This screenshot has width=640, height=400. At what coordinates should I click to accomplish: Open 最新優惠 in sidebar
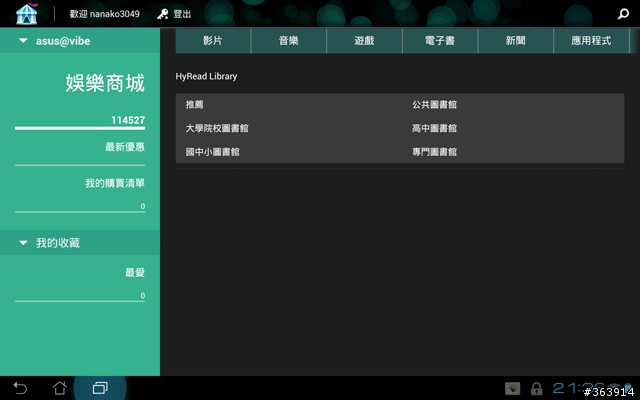pos(124,147)
